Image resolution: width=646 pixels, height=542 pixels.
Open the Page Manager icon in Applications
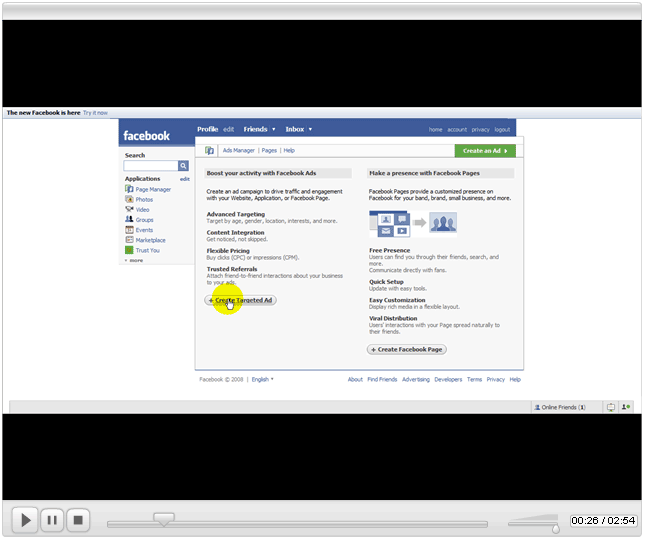tap(130, 190)
